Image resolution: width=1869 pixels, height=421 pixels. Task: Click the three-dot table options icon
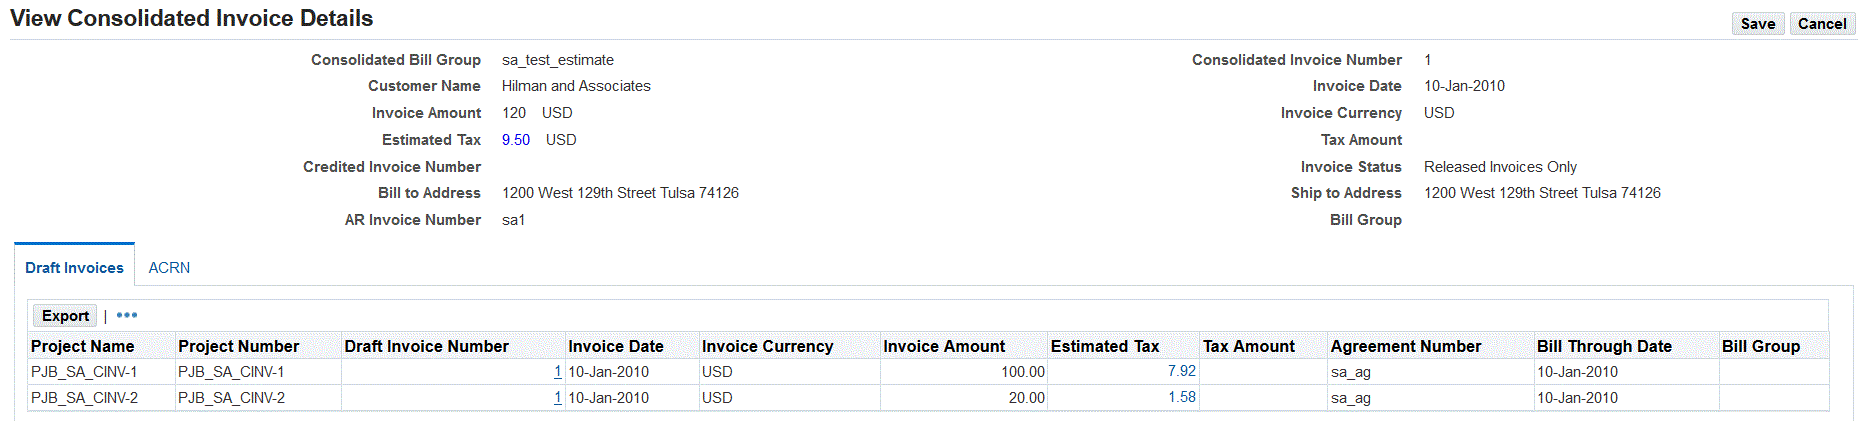(x=127, y=315)
